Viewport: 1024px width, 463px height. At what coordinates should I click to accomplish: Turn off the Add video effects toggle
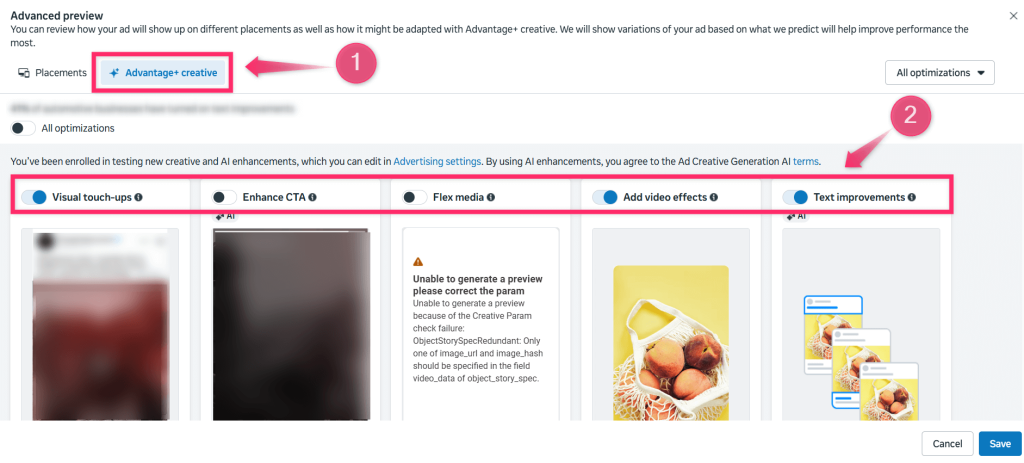click(x=605, y=197)
